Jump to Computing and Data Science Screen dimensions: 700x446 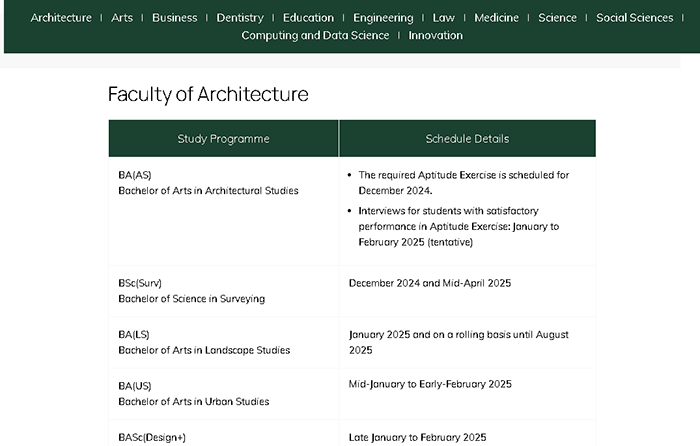[315, 35]
